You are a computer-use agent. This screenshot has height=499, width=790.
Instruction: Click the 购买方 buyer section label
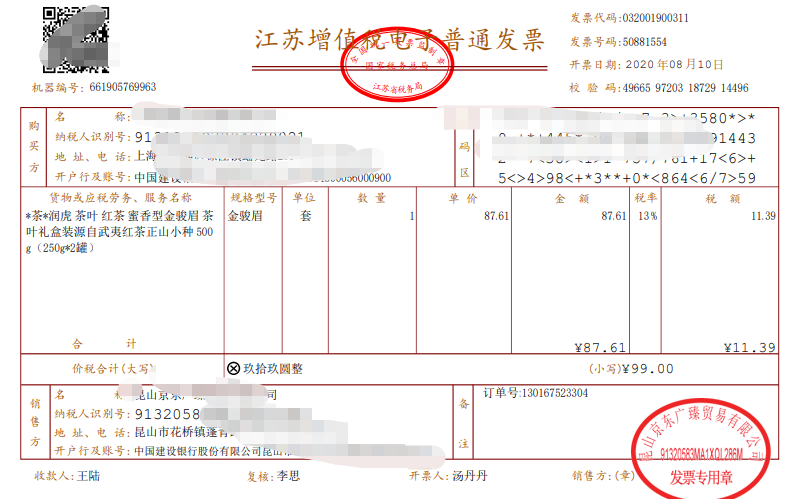pyautogui.click(x=34, y=147)
